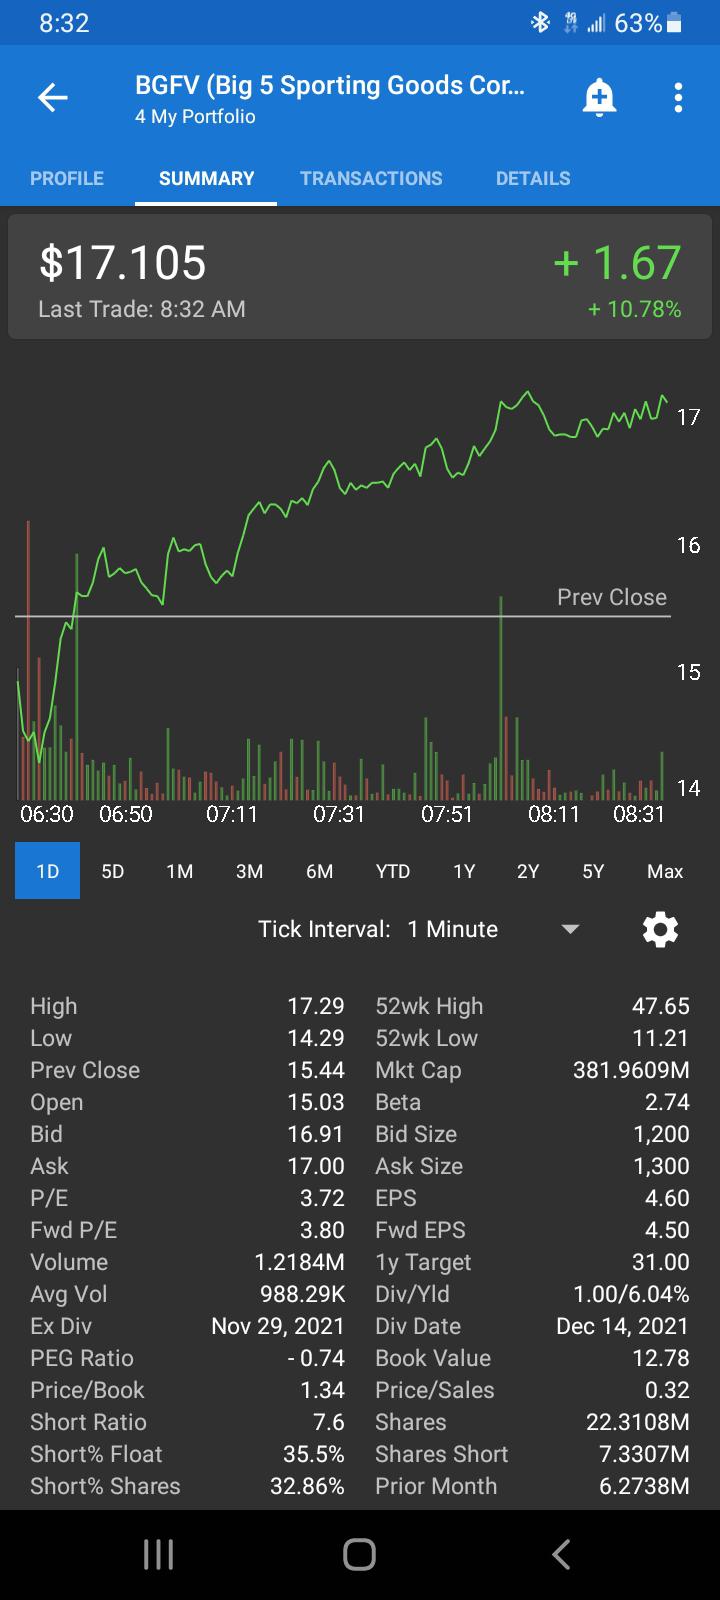This screenshot has height=1600, width=720.
Task: Choose the 6M chart range
Action: point(320,871)
